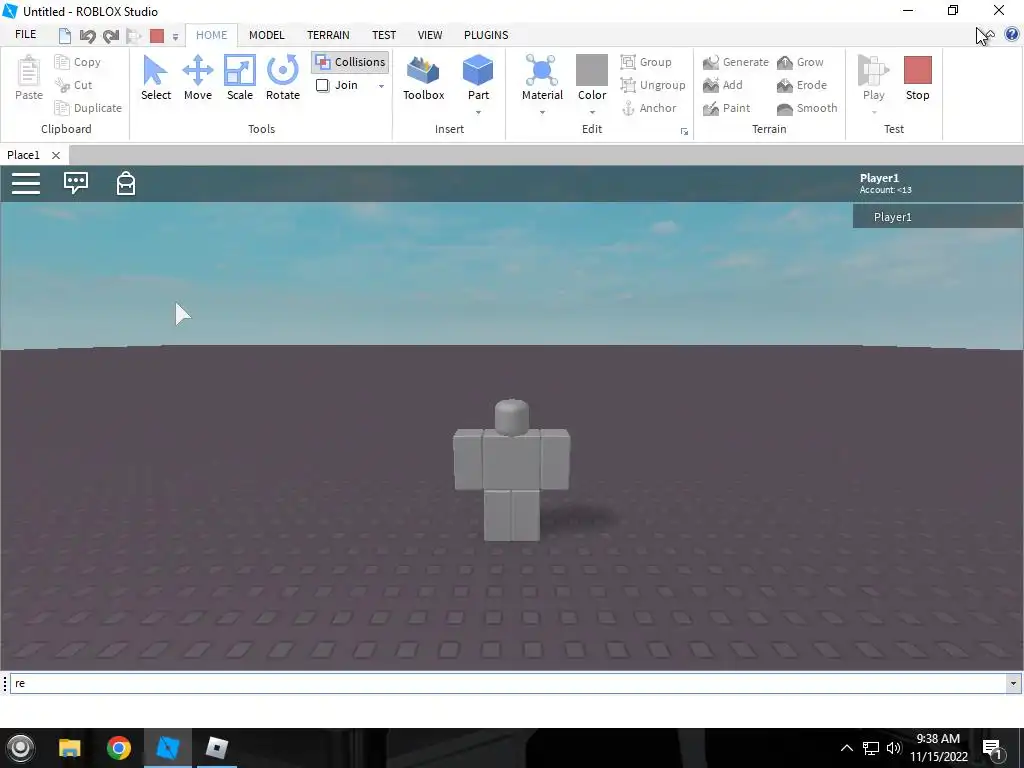Switch to the HOME ribbon tab
Image resolution: width=1024 pixels, height=768 pixels.
point(212,35)
